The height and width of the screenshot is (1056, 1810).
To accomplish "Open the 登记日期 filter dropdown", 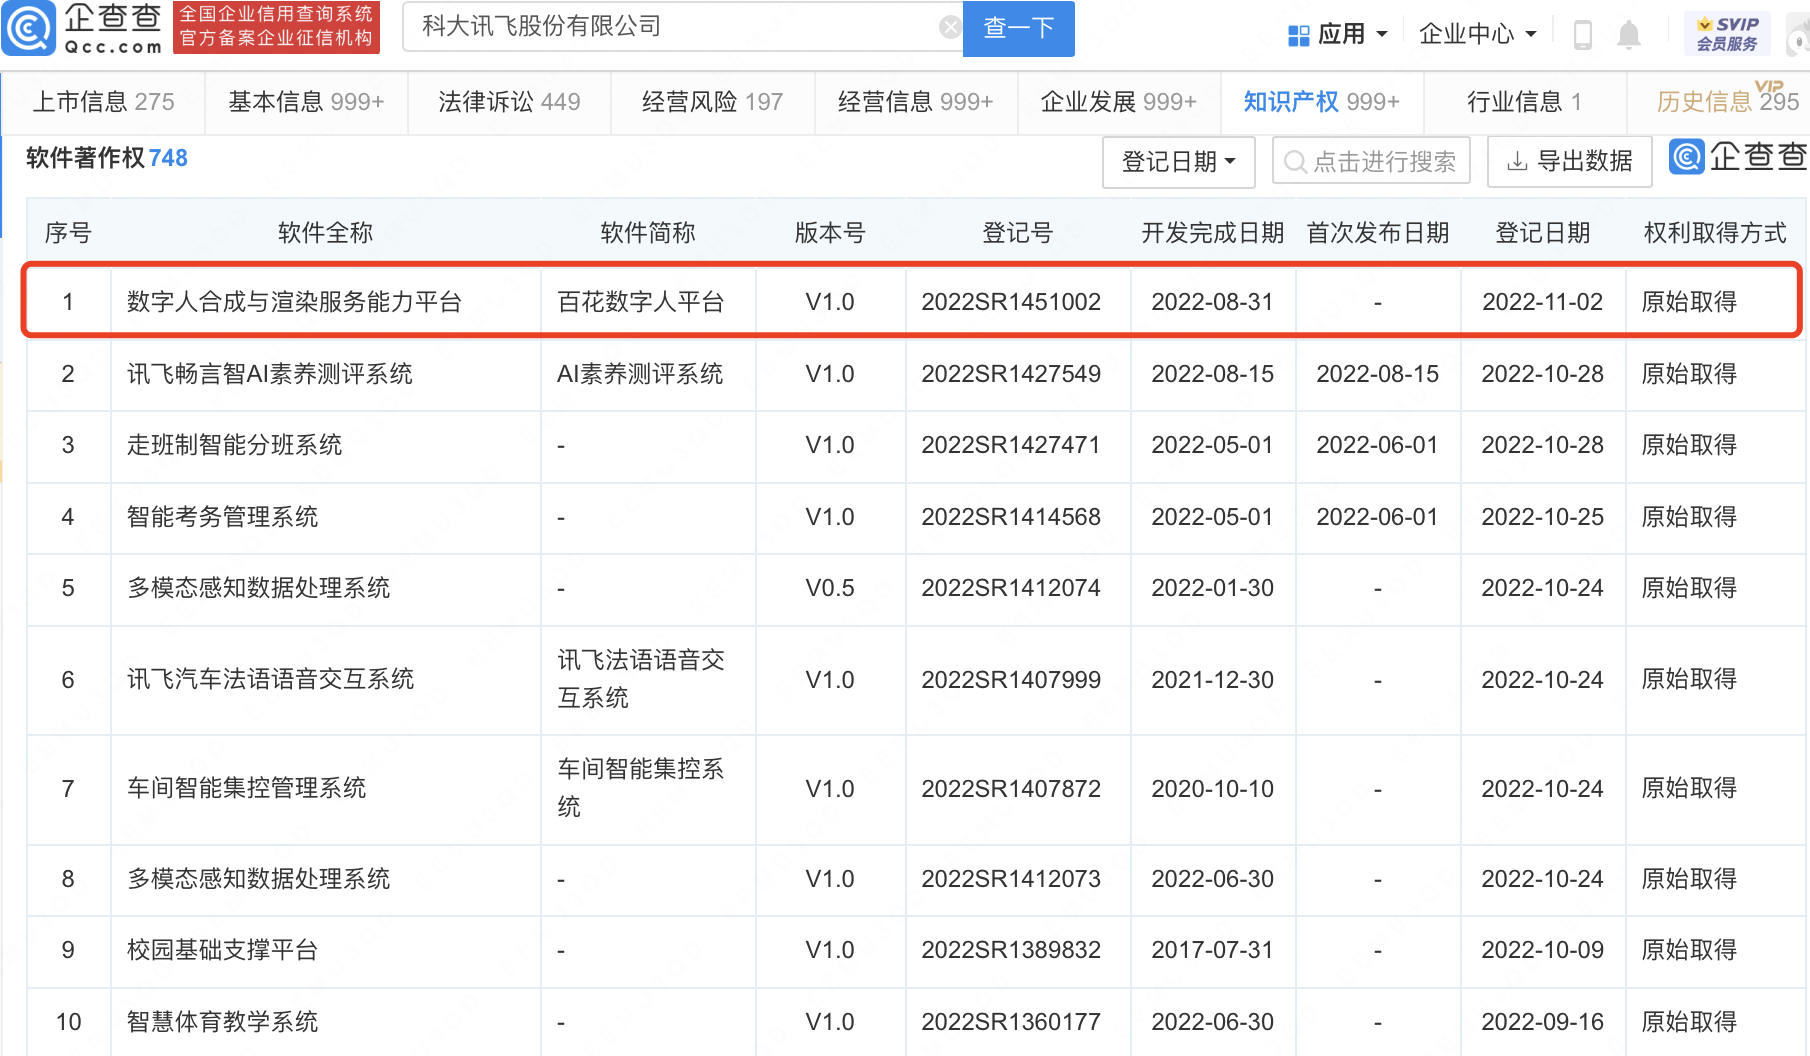I will pyautogui.click(x=1178, y=162).
